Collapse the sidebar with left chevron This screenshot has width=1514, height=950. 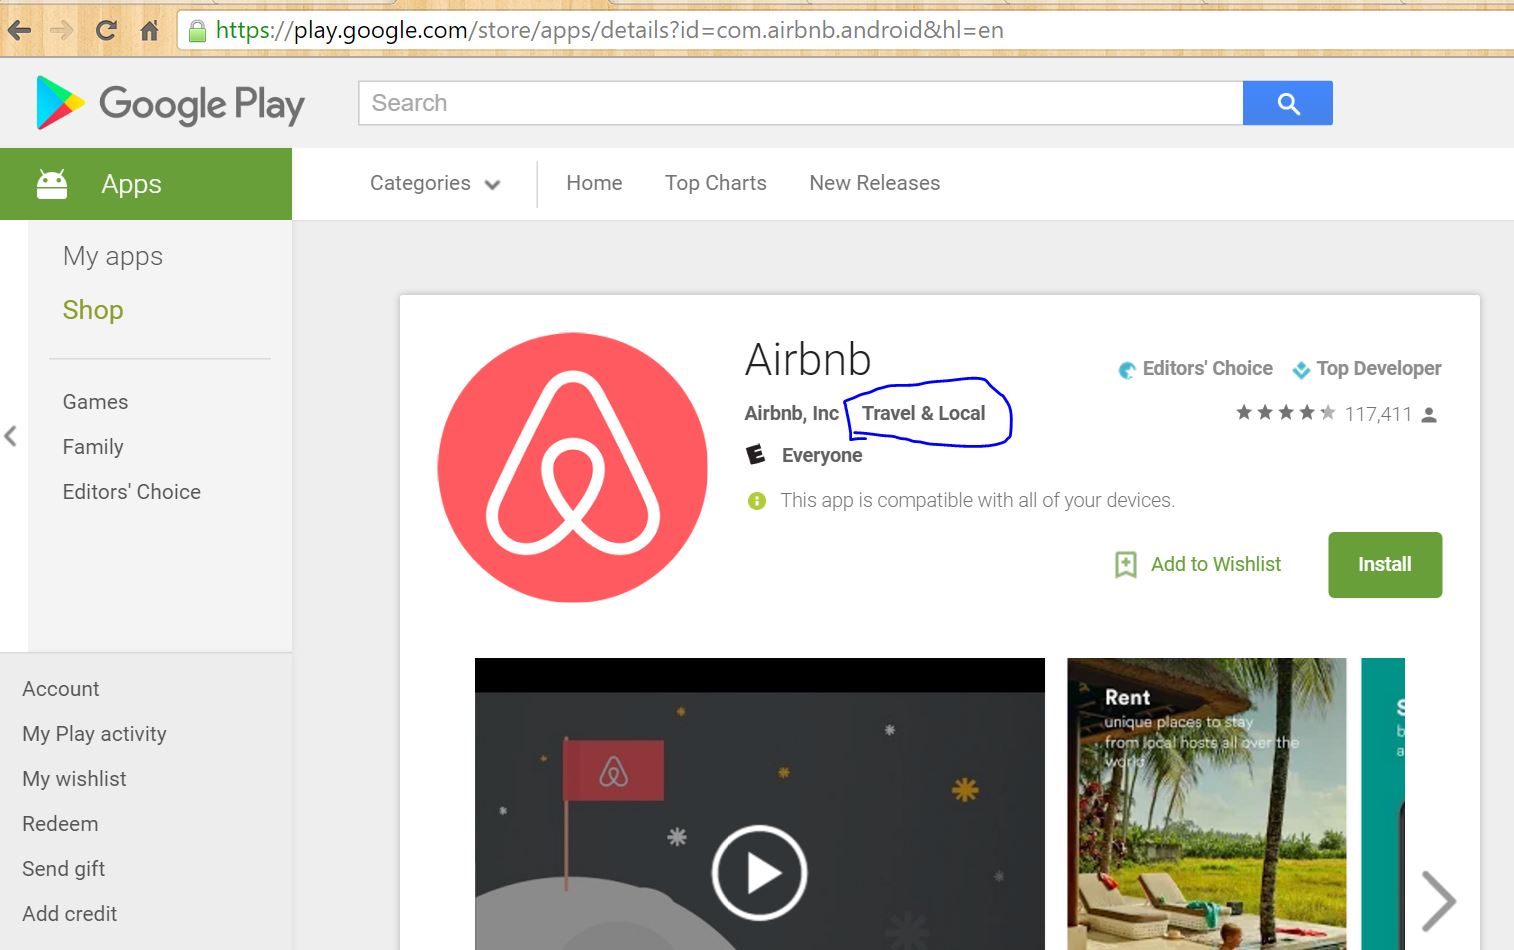[x=11, y=436]
